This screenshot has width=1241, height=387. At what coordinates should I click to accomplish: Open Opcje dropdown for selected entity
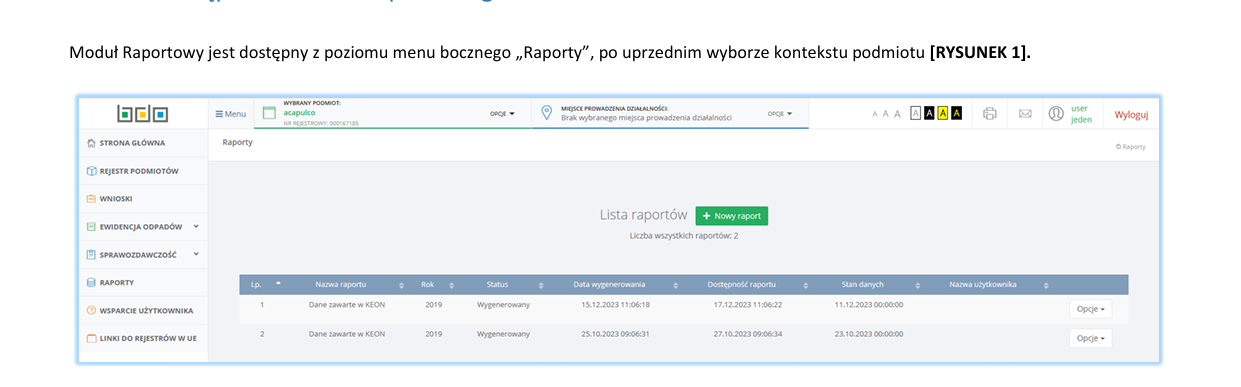click(502, 114)
